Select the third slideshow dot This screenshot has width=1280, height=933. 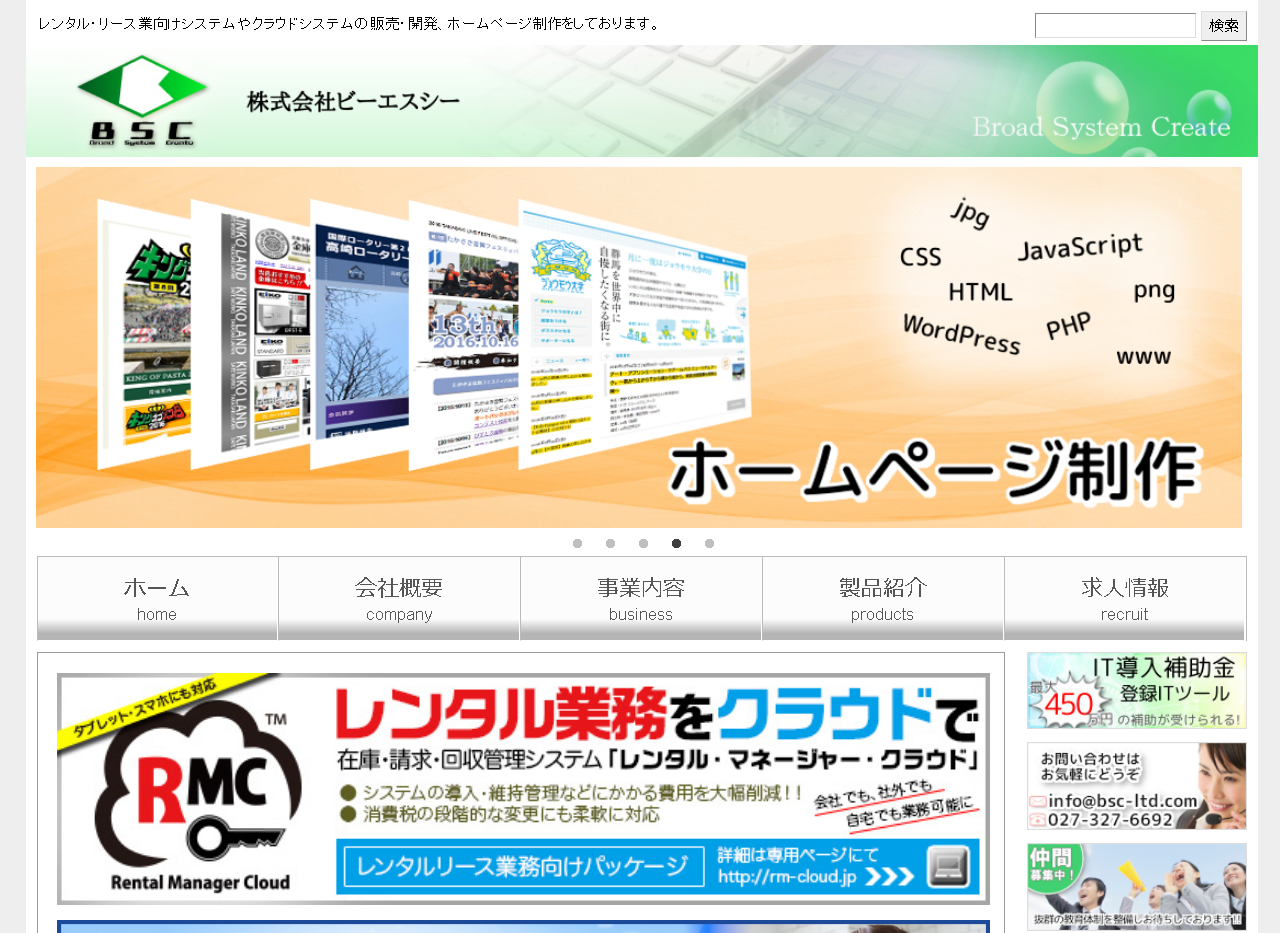click(x=643, y=543)
